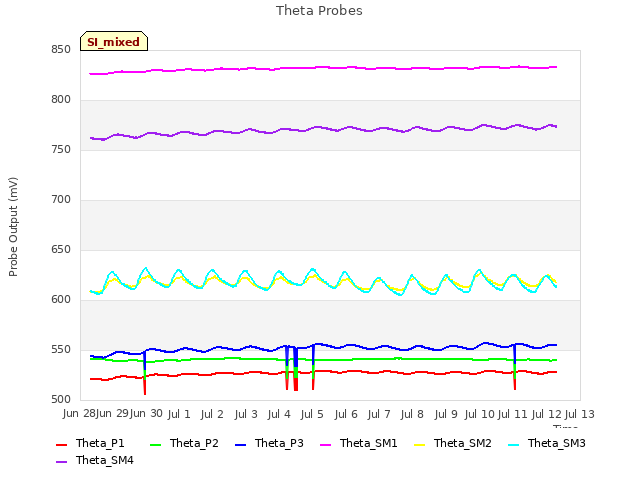Click the Theta_P1 red legend swatch
Screen dimensions: 640x480
click(x=61, y=444)
